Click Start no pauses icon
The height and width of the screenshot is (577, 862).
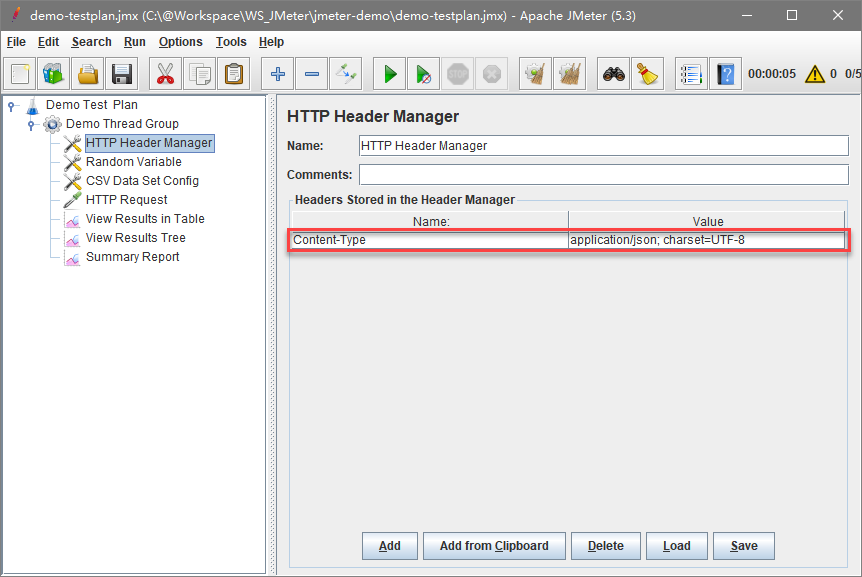pos(424,74)
